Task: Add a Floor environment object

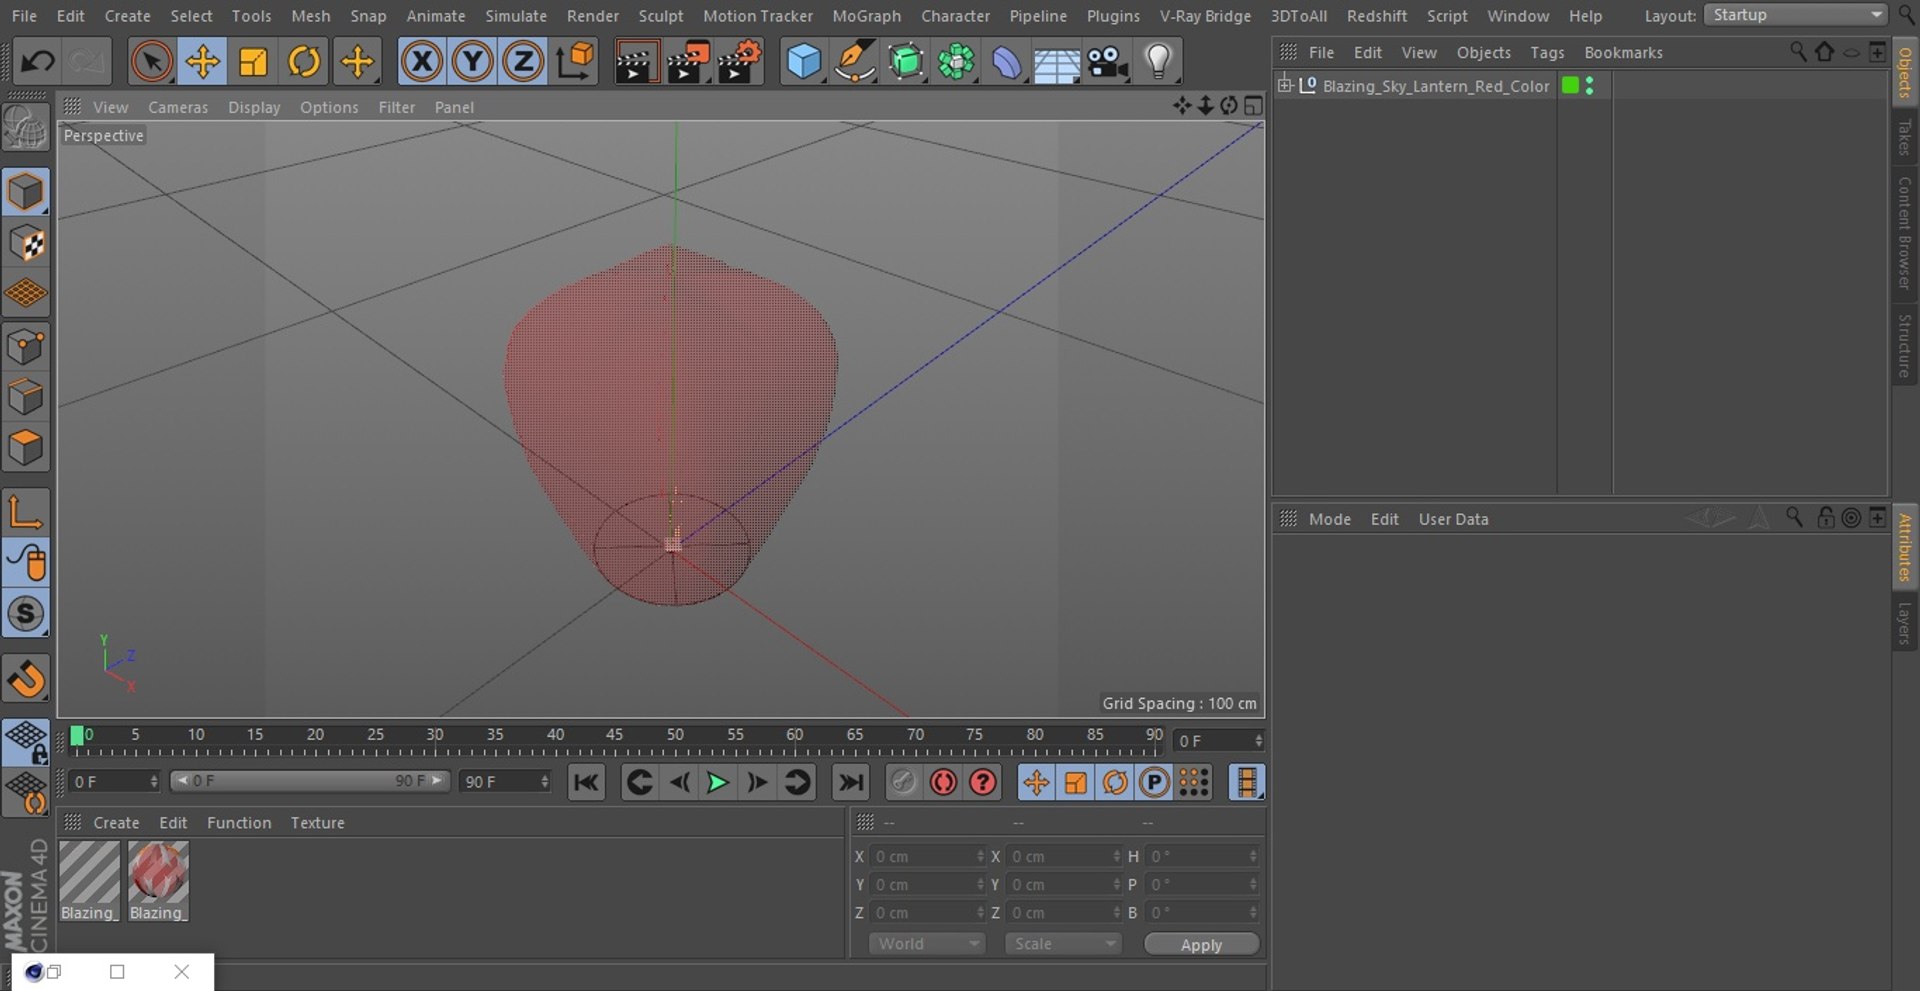Action: click(1056, 61)
